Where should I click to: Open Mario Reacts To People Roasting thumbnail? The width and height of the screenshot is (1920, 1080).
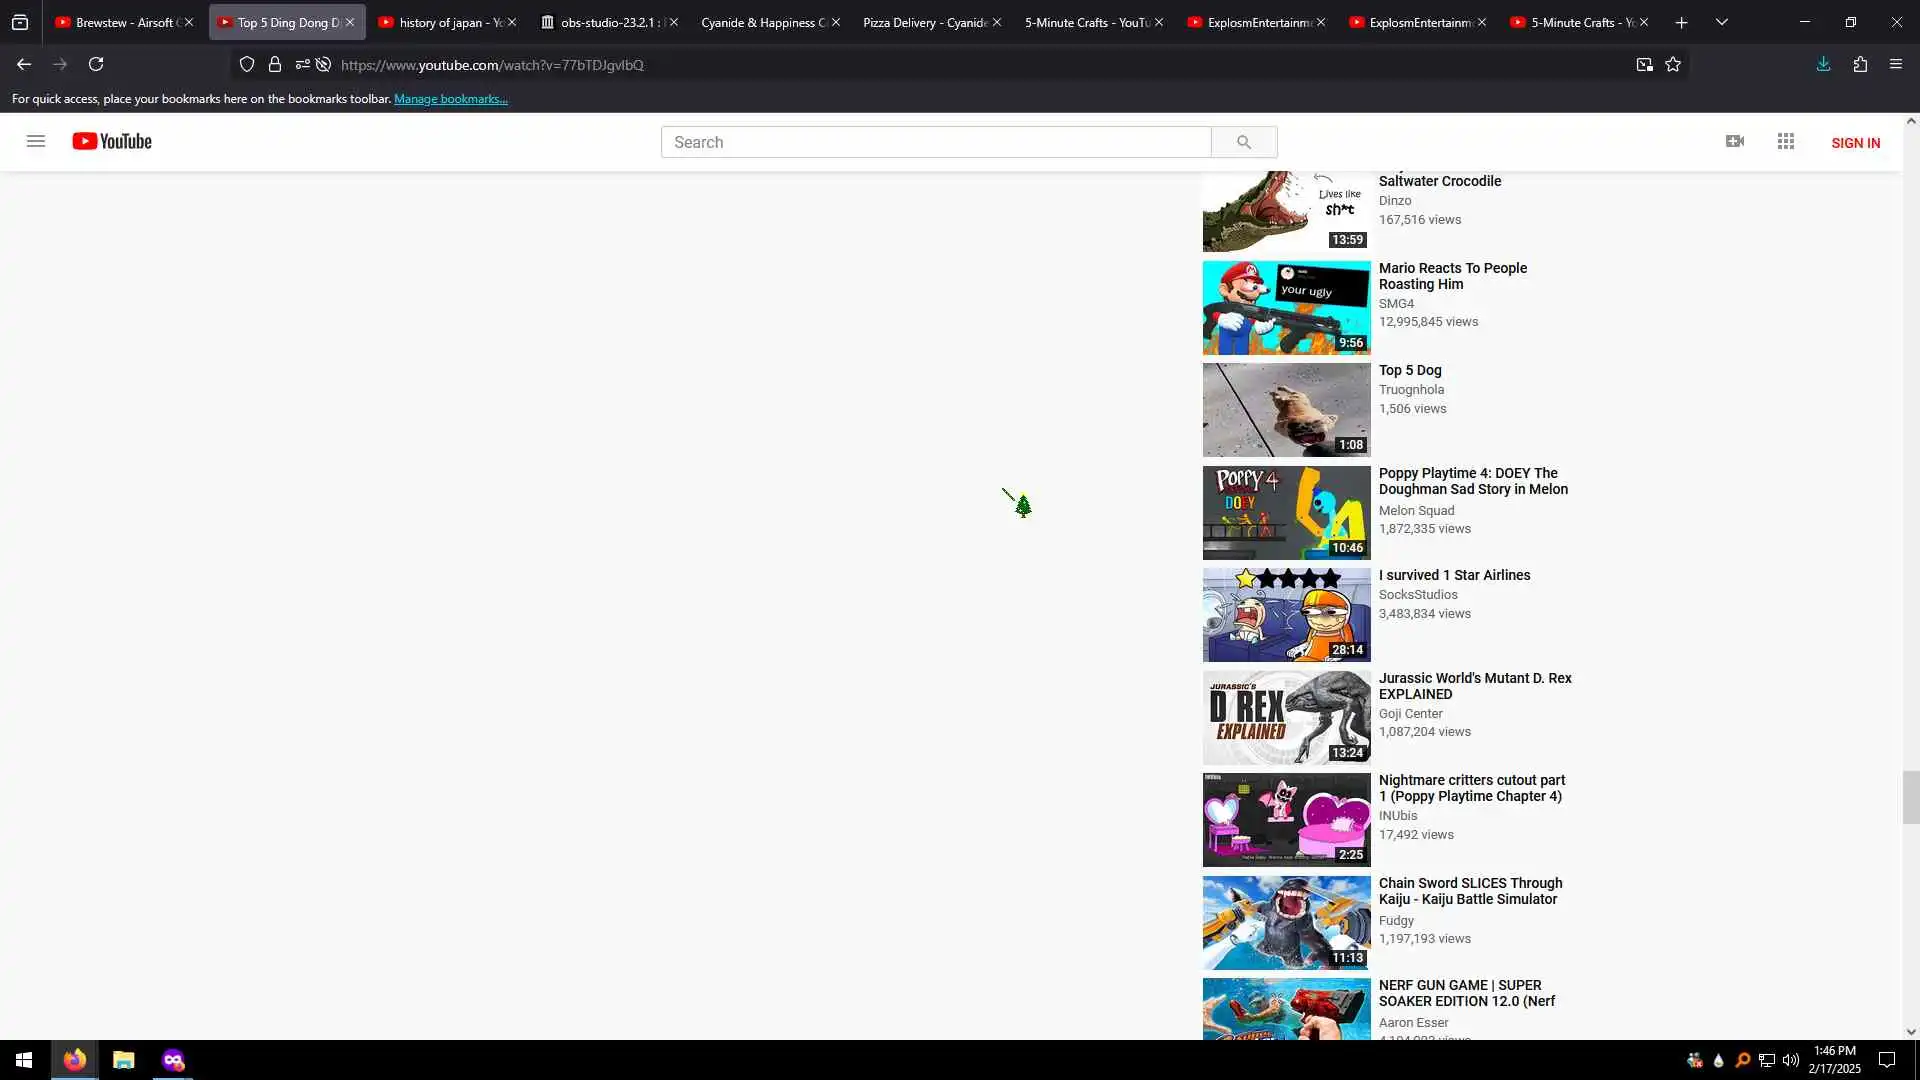click(x=1286, y=308)
